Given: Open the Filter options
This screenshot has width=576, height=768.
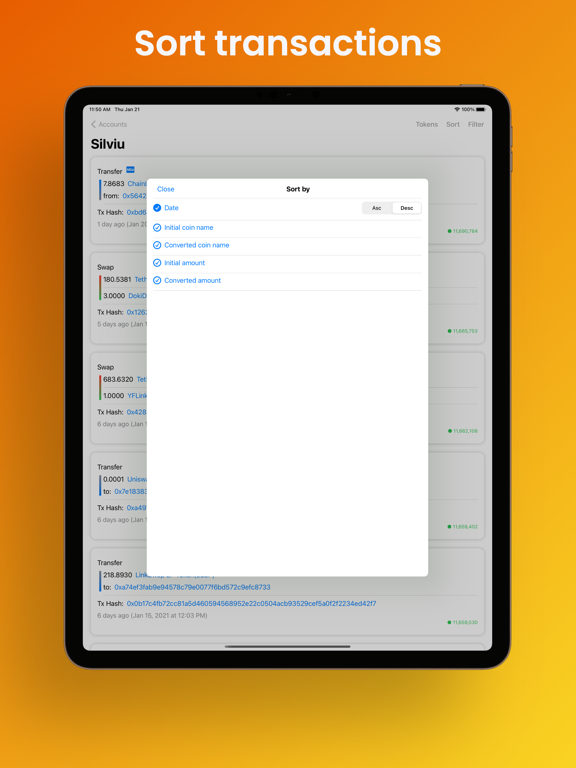Looking at the screenshot, I should click(x=476, y=124).
